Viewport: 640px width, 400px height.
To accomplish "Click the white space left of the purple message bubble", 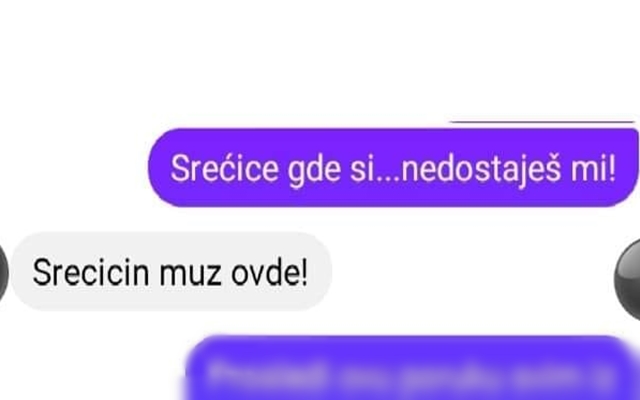I will coord(73,167).
